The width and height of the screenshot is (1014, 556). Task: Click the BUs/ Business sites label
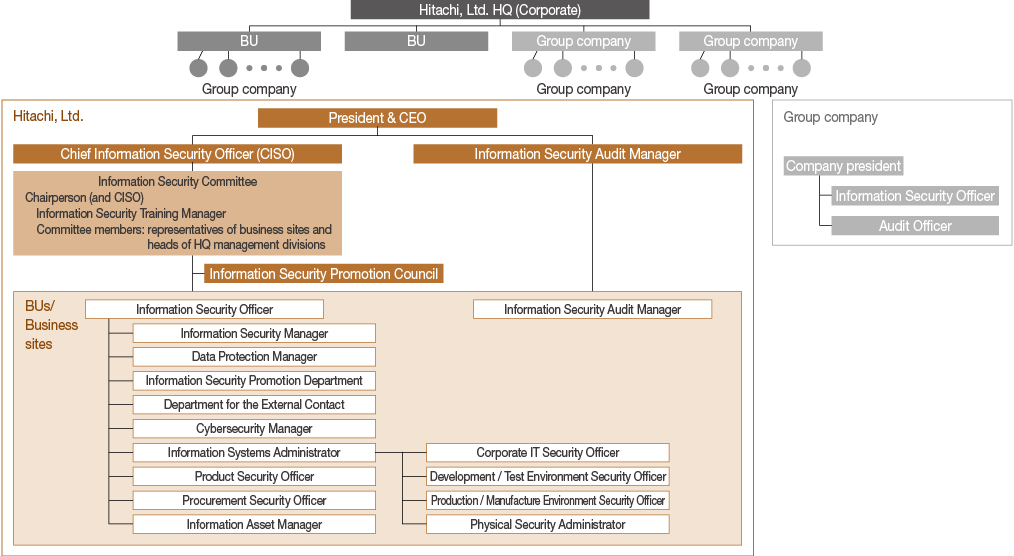click(51, 325)
